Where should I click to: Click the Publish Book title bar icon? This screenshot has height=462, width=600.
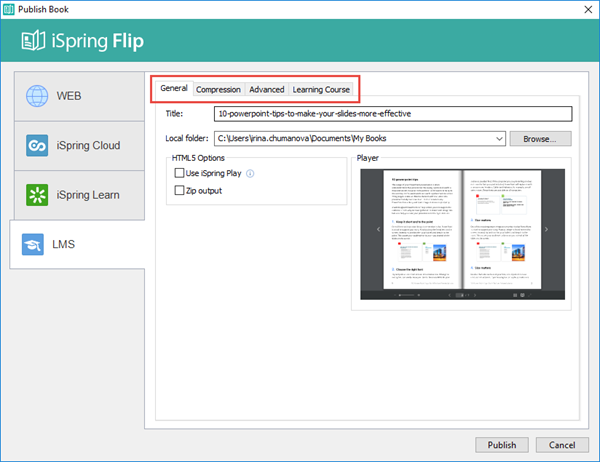8,9
